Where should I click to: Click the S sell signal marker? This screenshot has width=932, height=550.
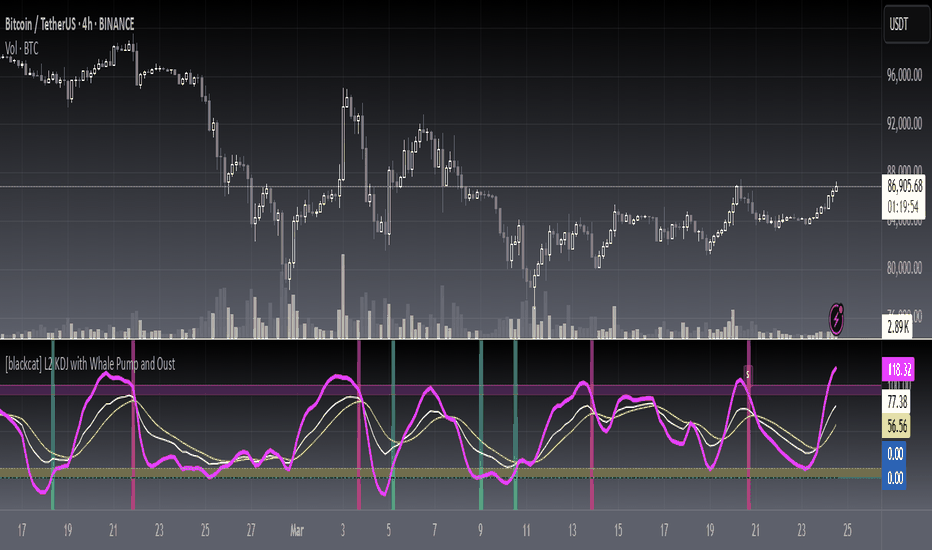(748, 375)
